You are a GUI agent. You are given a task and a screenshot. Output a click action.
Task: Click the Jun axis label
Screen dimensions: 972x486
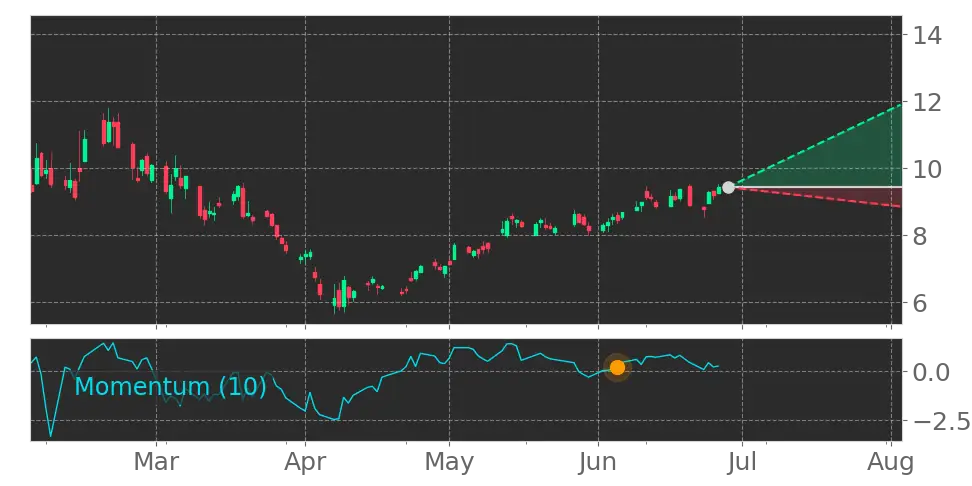(x=598, y=462)
